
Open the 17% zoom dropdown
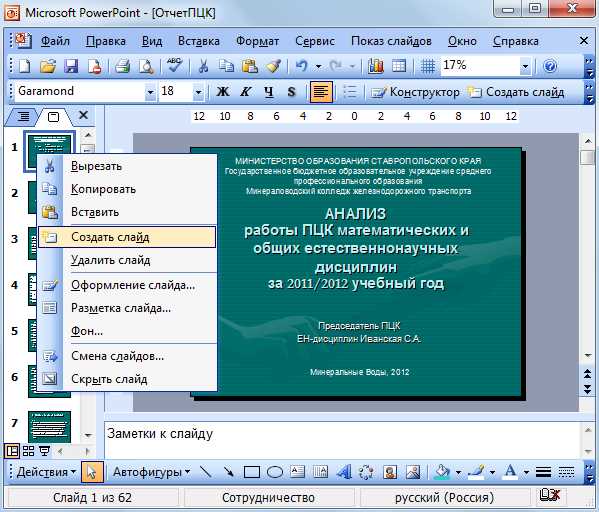(525, 66)
